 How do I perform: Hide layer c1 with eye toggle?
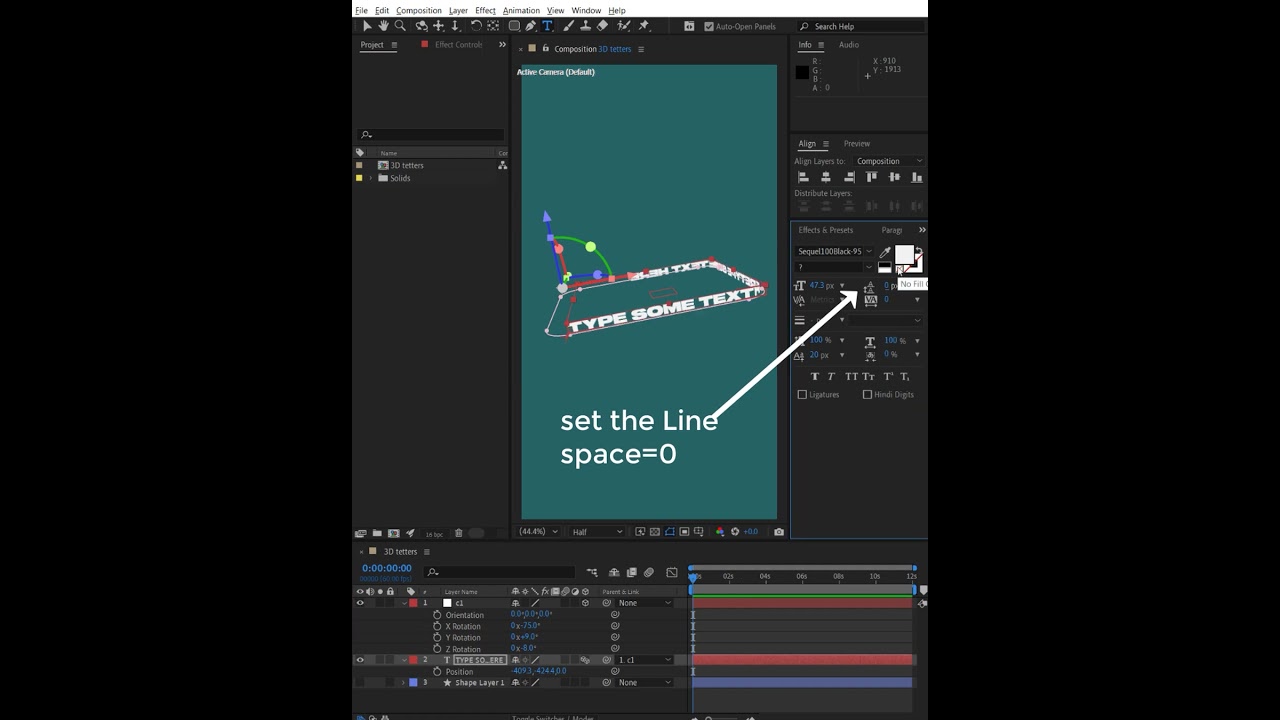point(360,603)
